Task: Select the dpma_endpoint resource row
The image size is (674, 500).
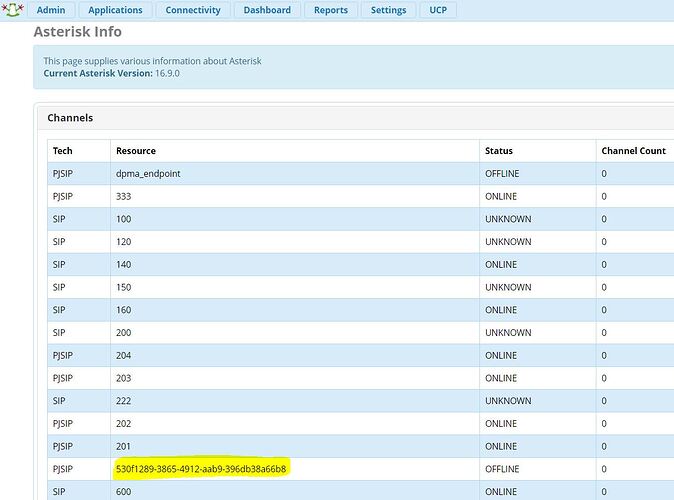Action: [148, 174]
